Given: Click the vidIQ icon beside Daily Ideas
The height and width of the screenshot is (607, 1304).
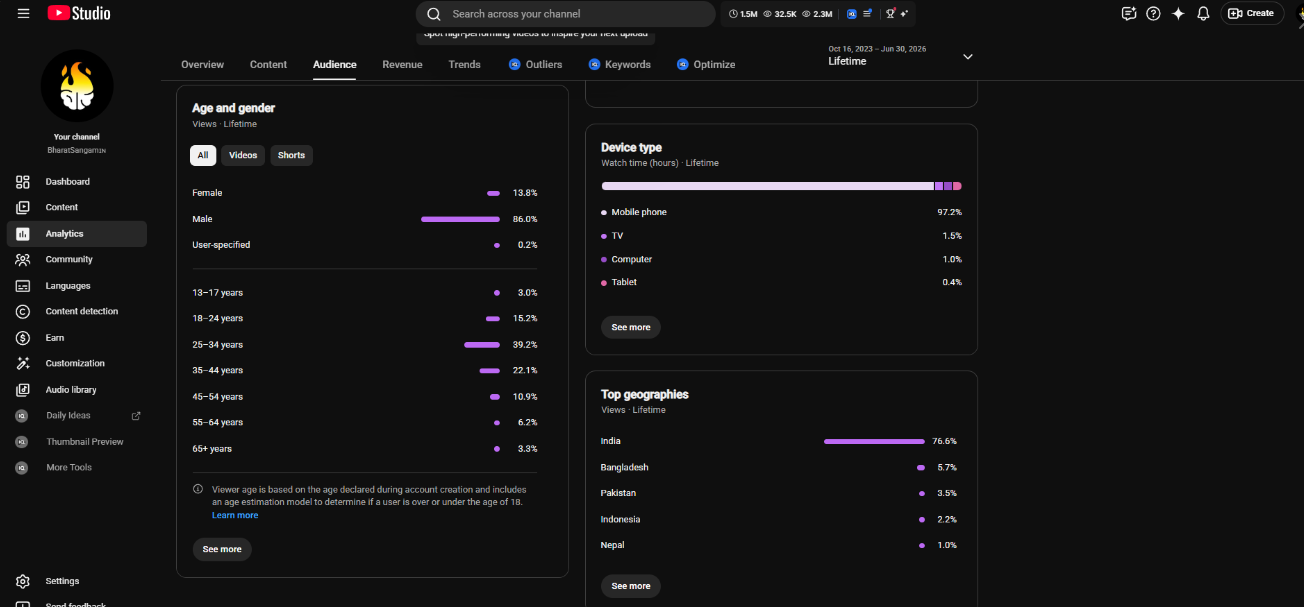Looking at the screenshot, I should (22, 416).
